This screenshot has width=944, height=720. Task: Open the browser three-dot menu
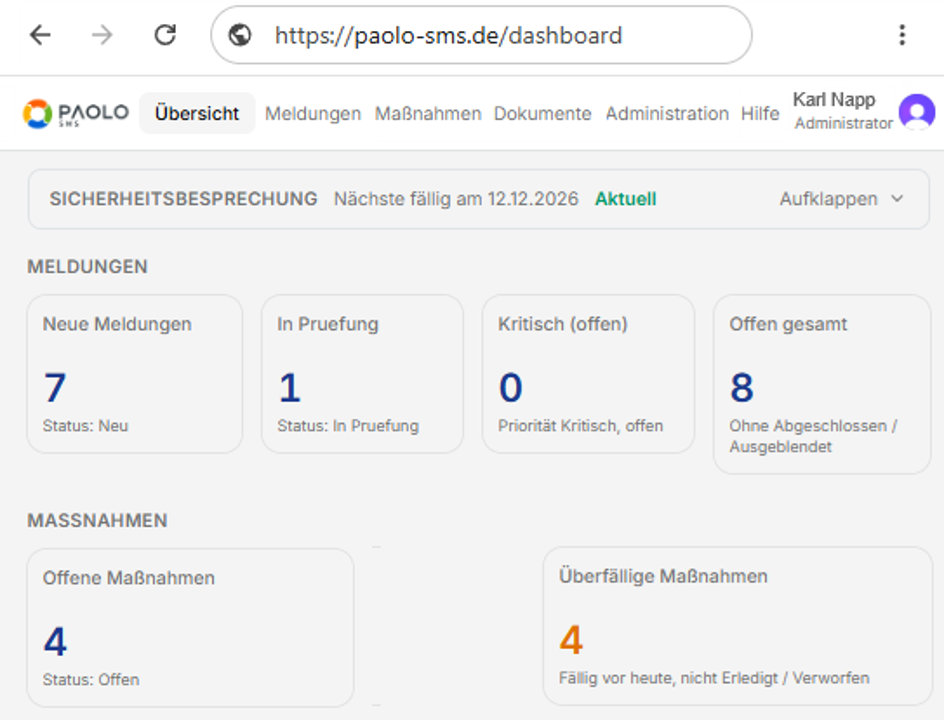click(902, 35)
